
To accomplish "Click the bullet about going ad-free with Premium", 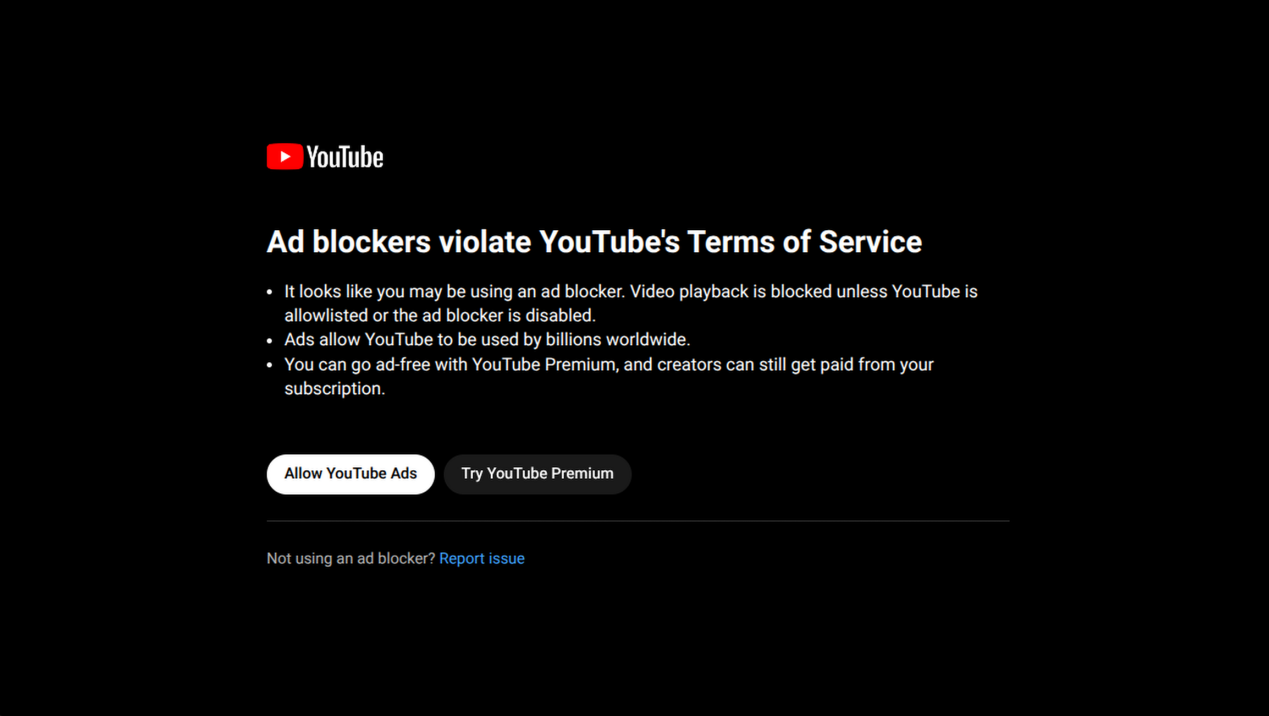I will (x=609, y=377).
